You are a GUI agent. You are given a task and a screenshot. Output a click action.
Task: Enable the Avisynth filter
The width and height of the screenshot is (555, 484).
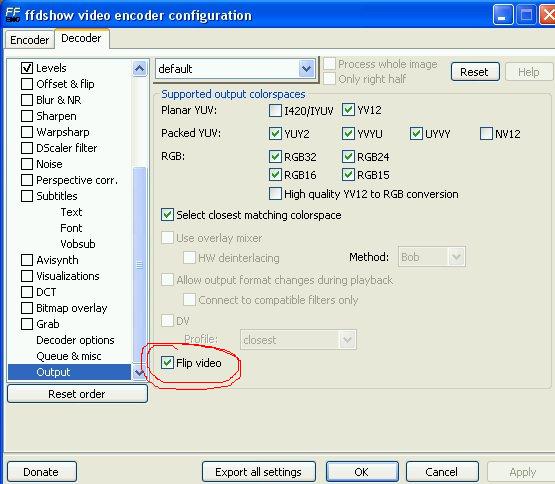pos(27,260)
